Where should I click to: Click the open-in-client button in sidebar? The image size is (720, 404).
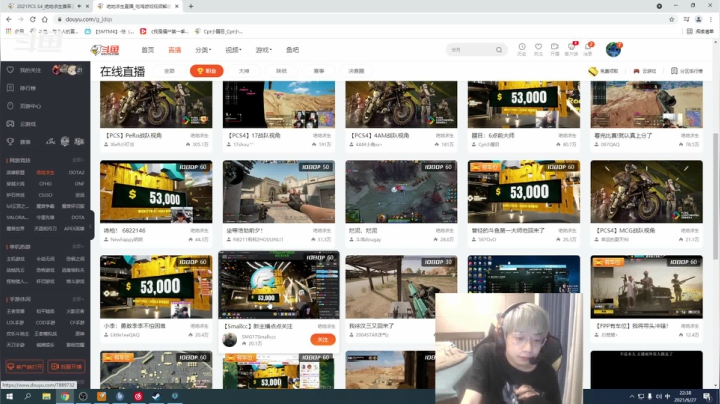[x=25, y=366]
